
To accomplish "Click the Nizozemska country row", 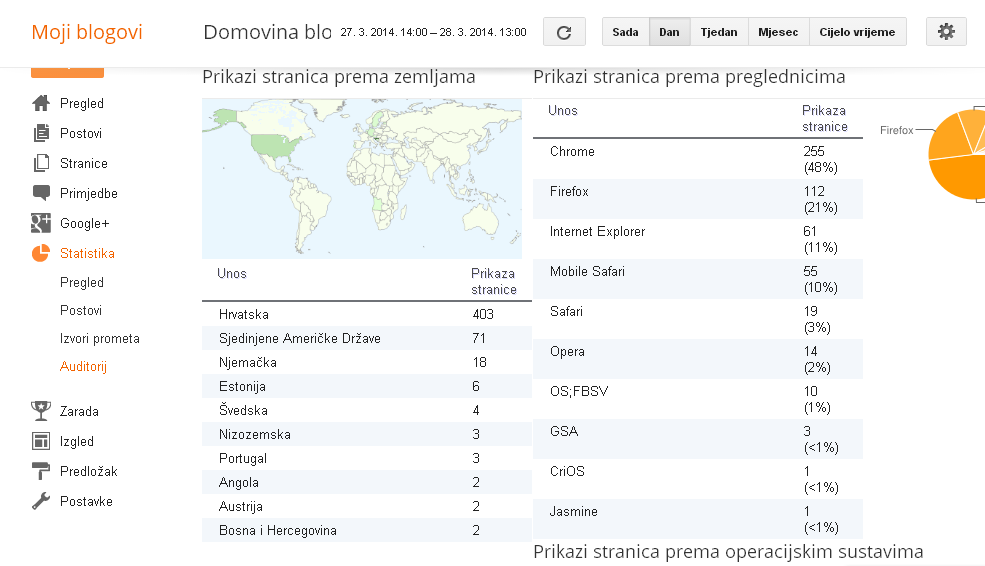I will (x=367, y=434).
